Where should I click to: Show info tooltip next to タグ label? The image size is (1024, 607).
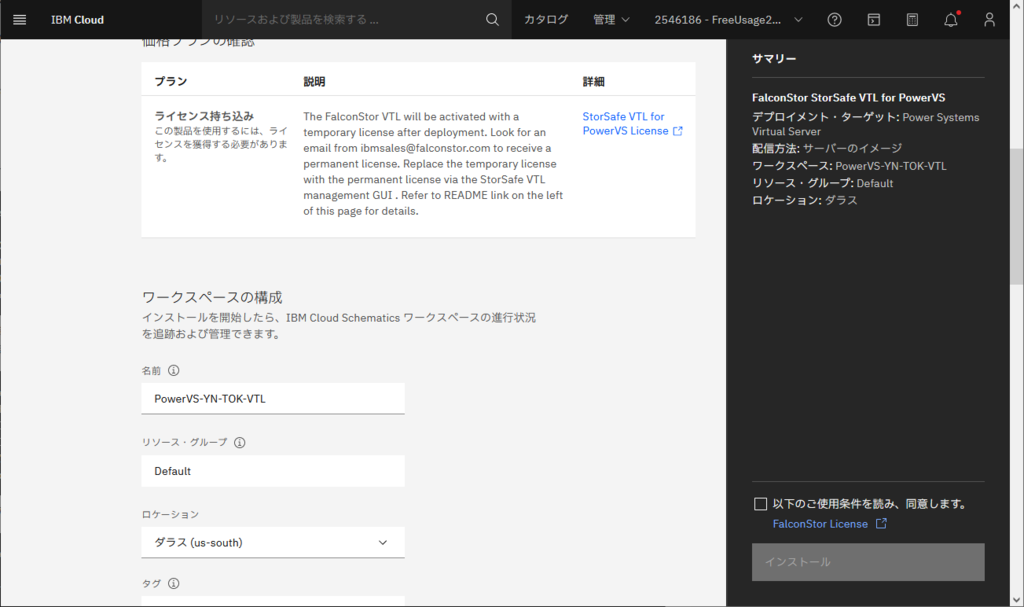pyautogui.click(x=173, y=583)
